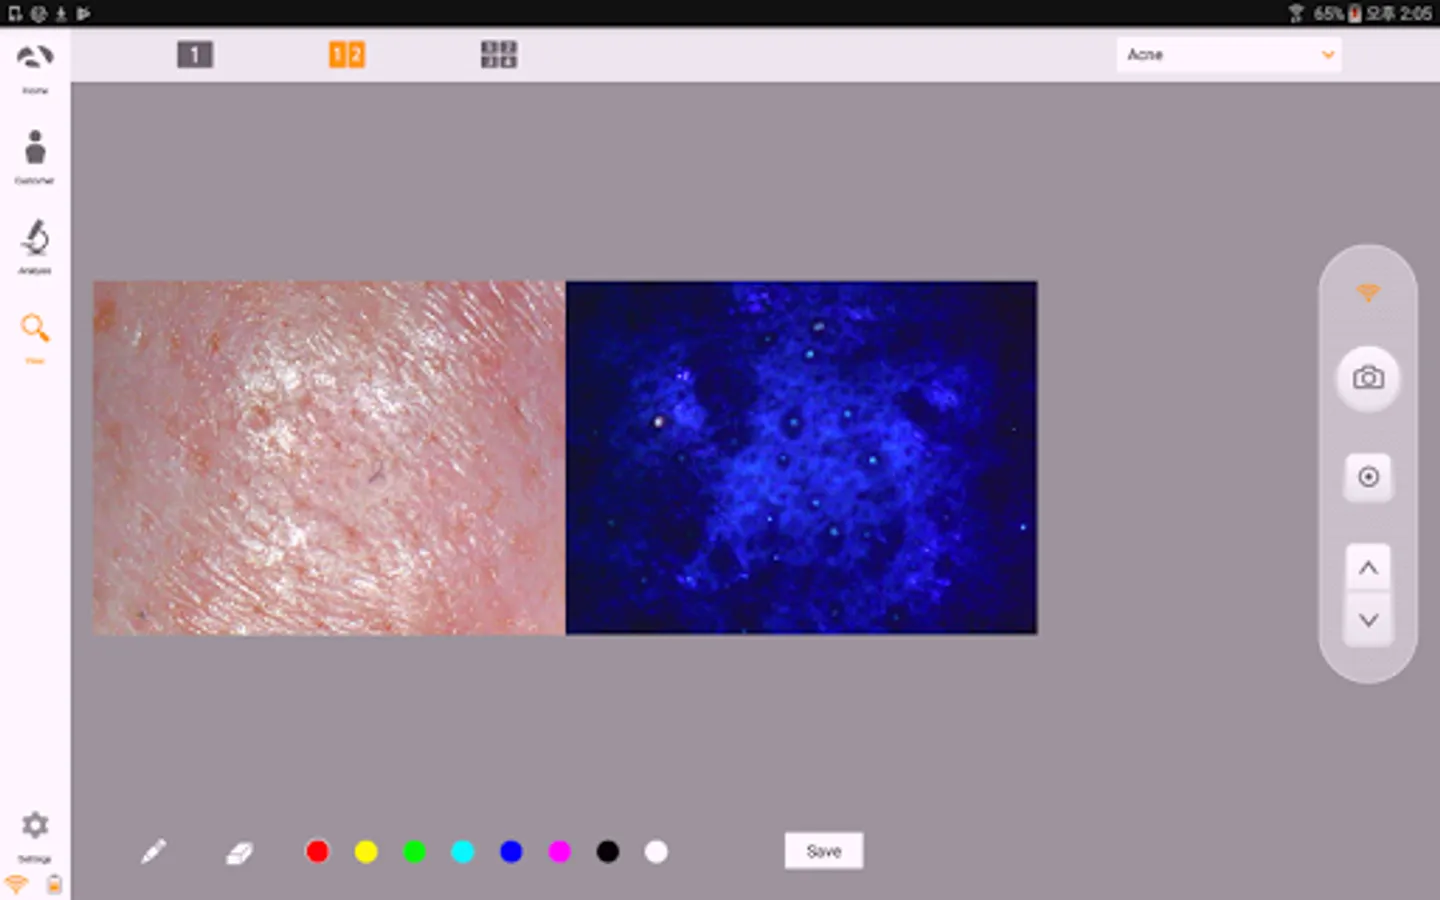Viewport: 1440px width, 900px height.
Task: Pick the magenta color swatch
Action: [x=559, y=851]
